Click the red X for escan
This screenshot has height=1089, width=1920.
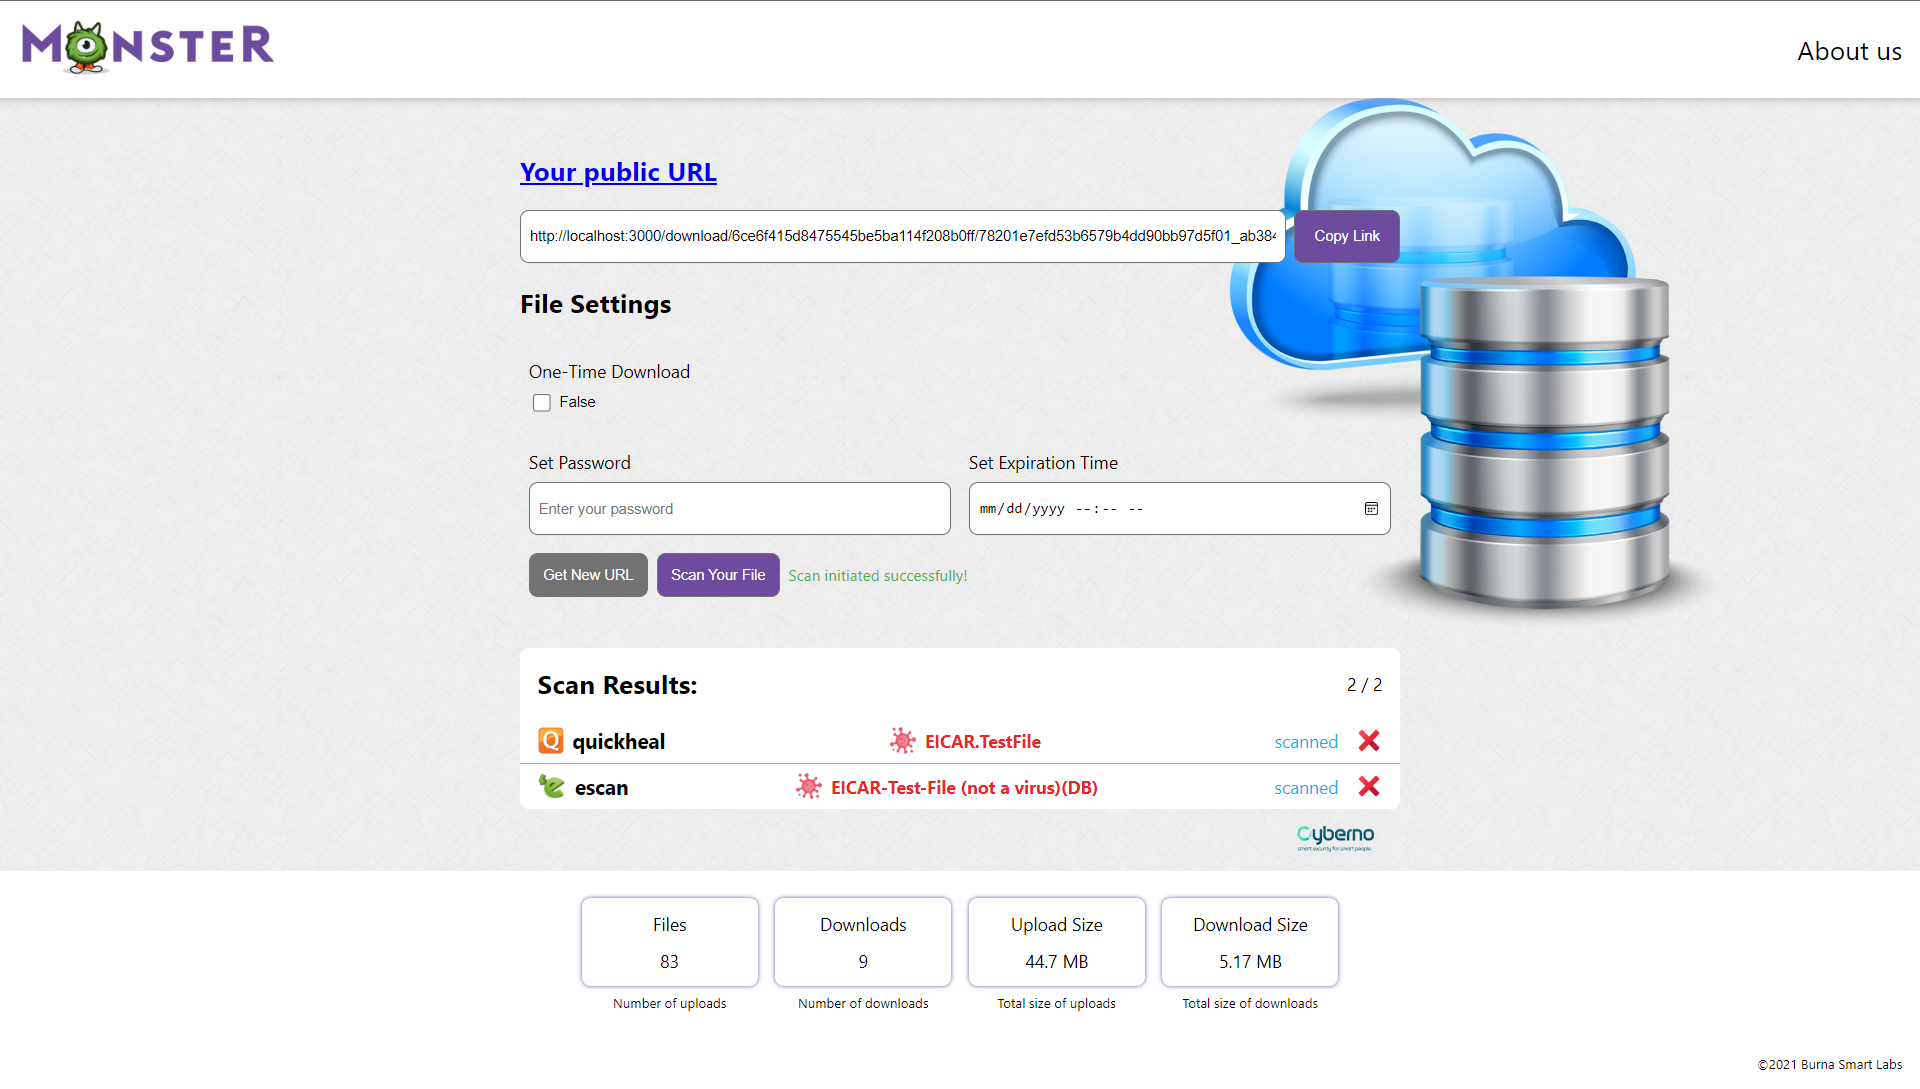pyautogui.click(x=1369, y=787)
